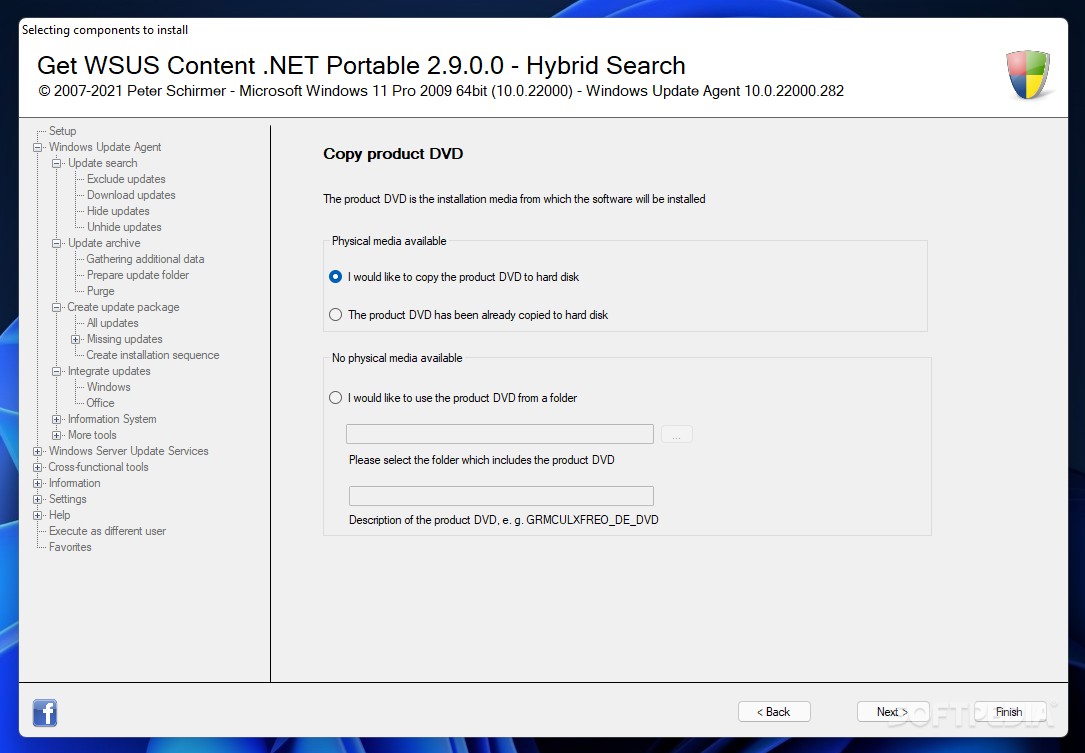Screen dimensions: 1085x753
Task: Select the Update archive tree label
Action: coord(104,243)
